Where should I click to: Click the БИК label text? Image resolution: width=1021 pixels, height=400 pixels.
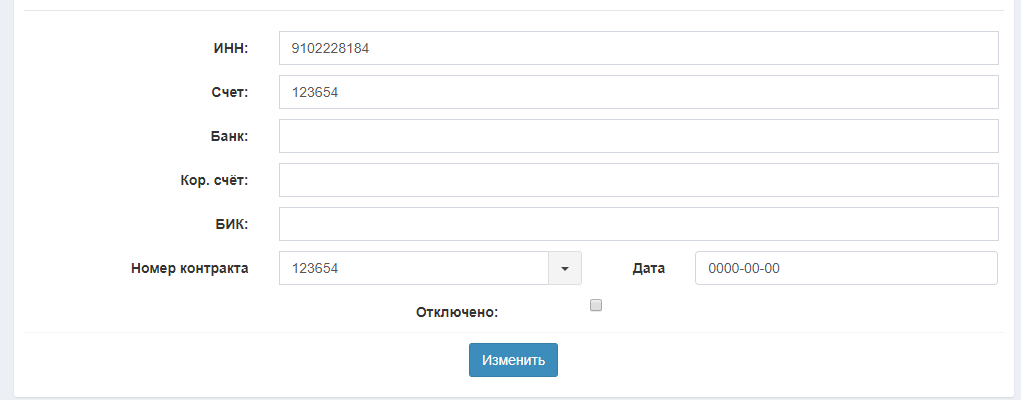click(x=231, y=224)
